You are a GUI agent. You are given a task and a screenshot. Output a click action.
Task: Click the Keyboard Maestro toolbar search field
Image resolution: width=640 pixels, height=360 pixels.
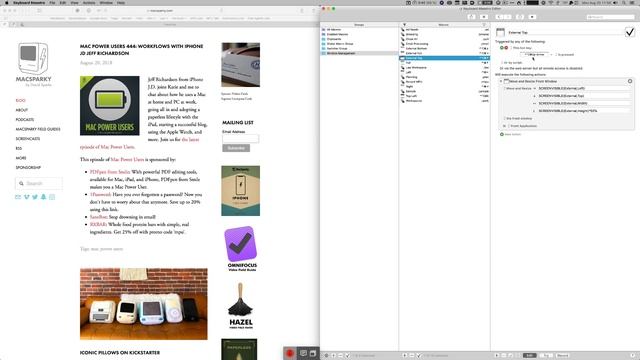pos(611,17)
